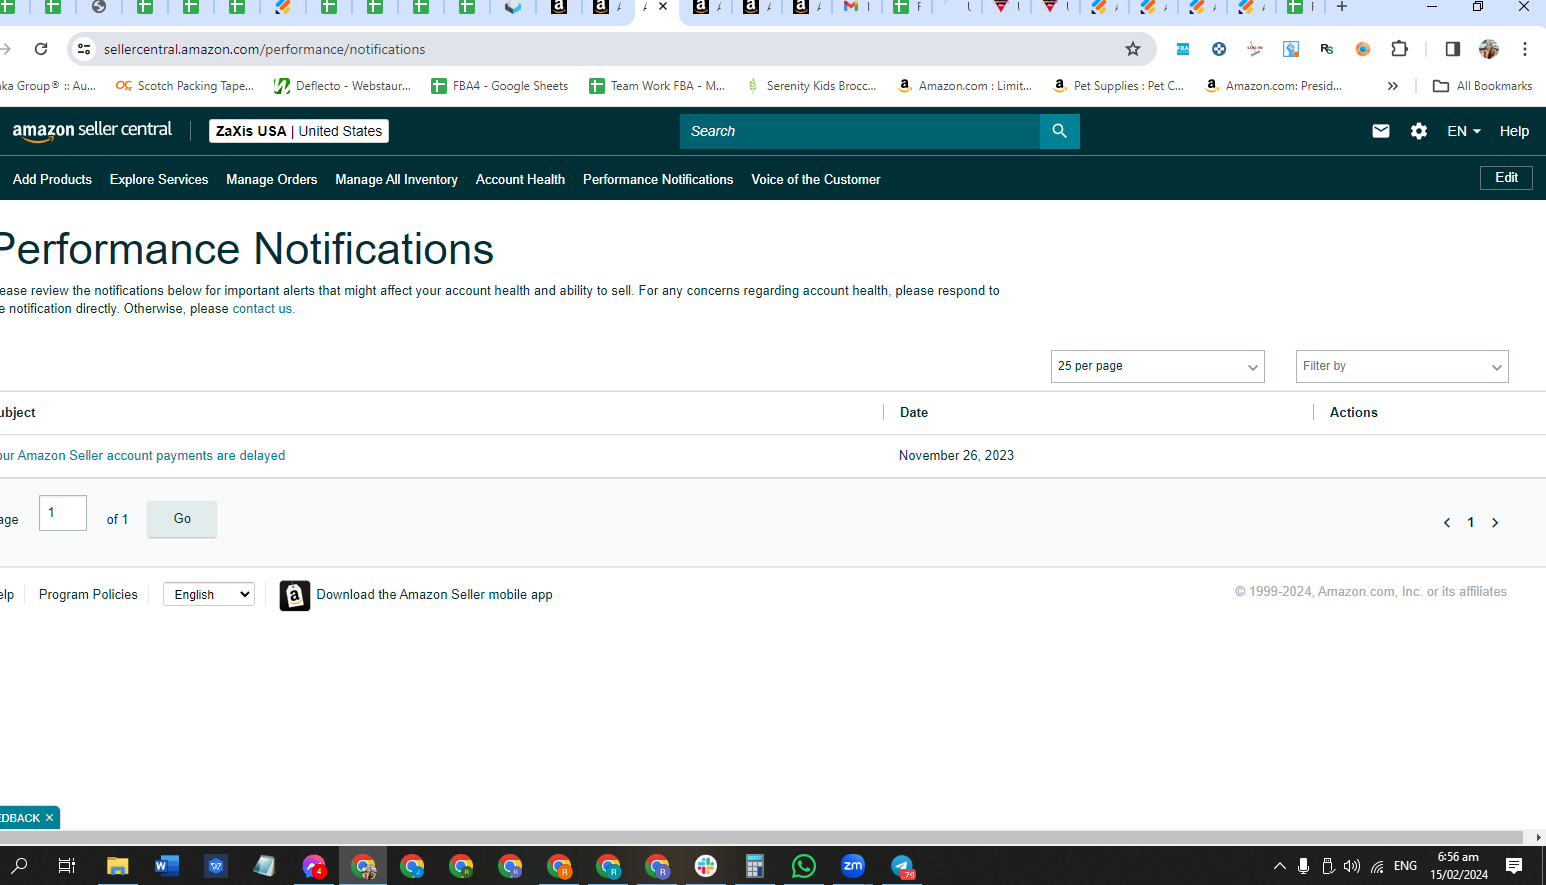
Task: Click the search magnifier button in Seller Central
Action: (x=1060, y=131)
